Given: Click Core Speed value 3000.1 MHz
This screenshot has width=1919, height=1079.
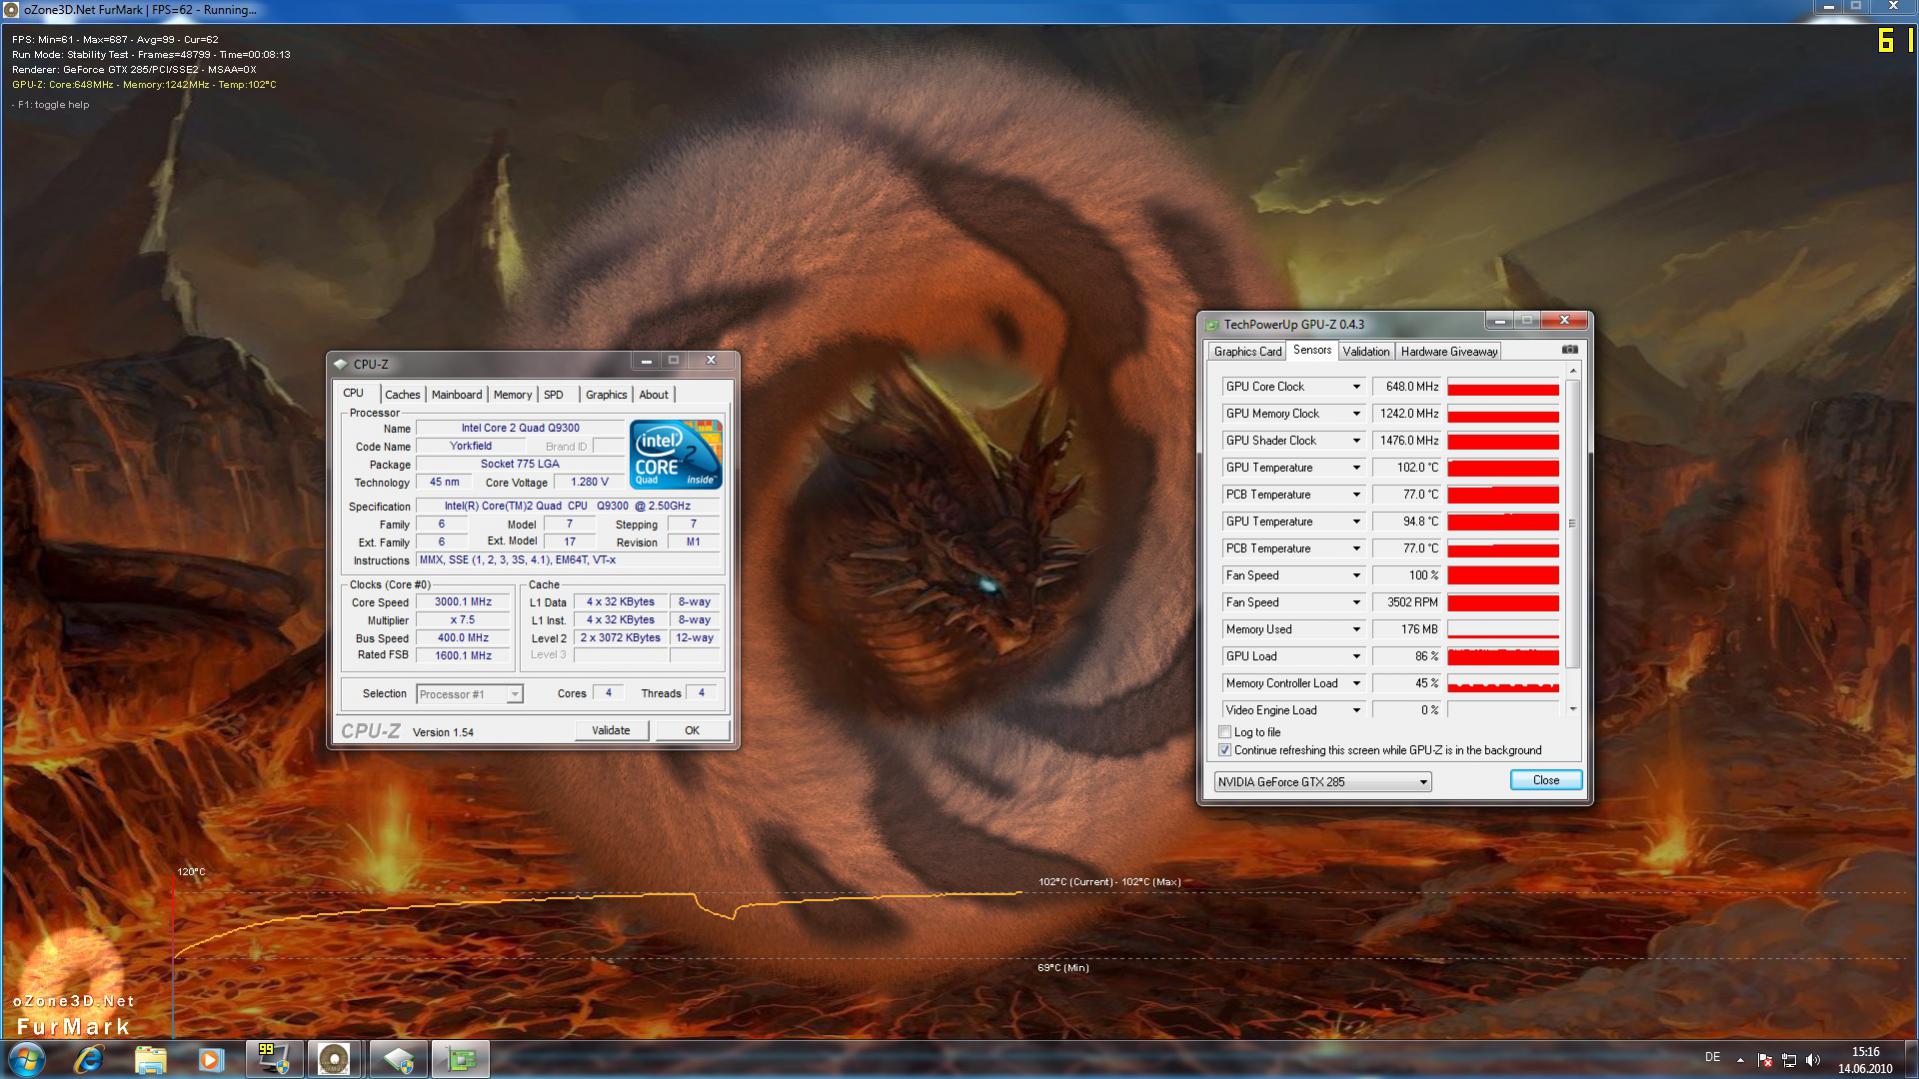Looking at the screenshot, I should pos(463,602).
